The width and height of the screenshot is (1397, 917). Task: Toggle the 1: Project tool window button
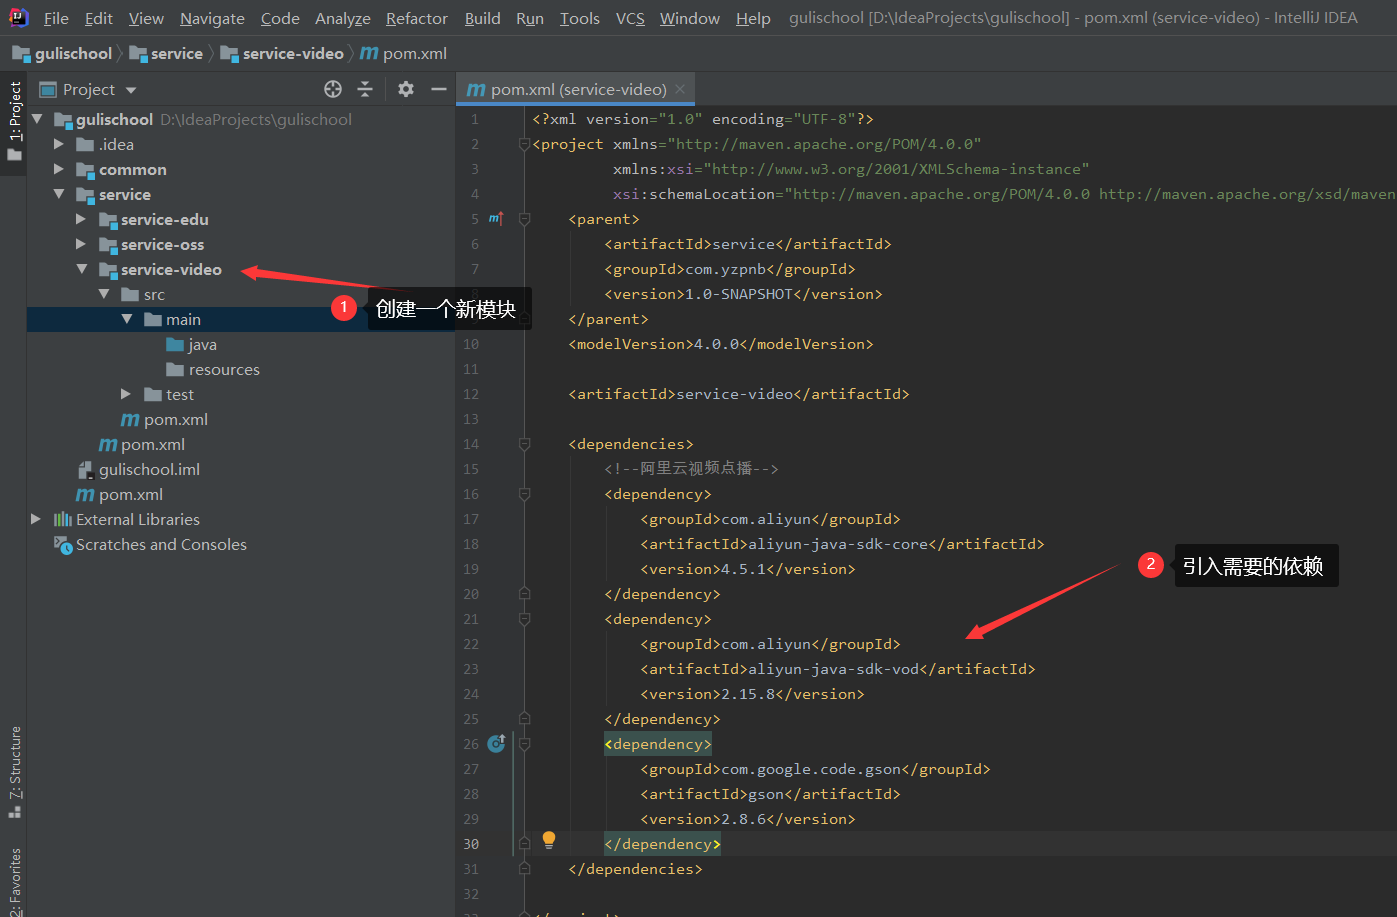pos(14,121)
